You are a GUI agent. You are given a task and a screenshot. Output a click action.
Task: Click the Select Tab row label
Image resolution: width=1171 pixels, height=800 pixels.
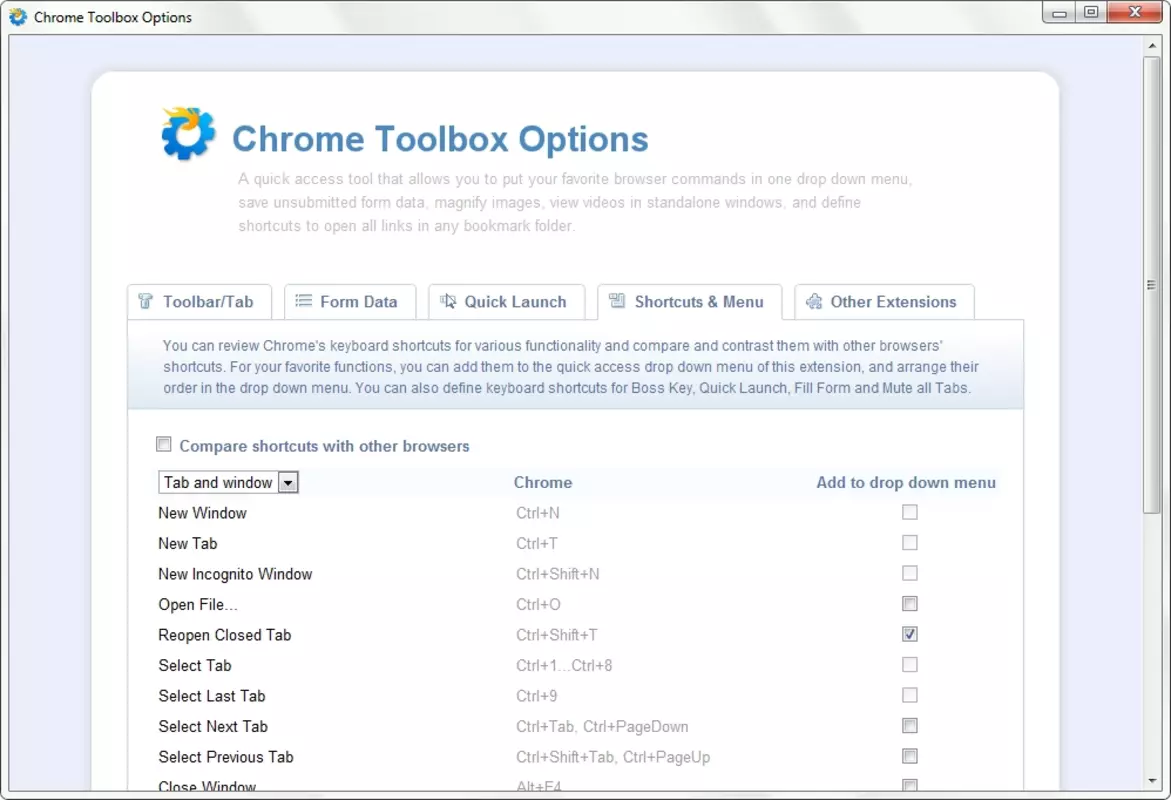point(195,666)
